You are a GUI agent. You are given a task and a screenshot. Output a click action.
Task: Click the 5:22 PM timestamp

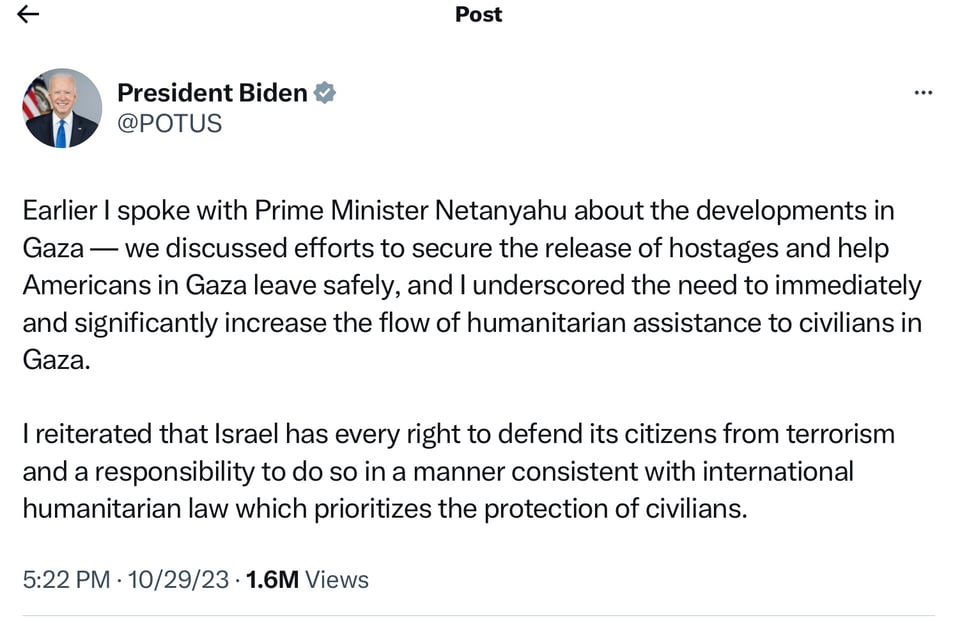point(66,579)
